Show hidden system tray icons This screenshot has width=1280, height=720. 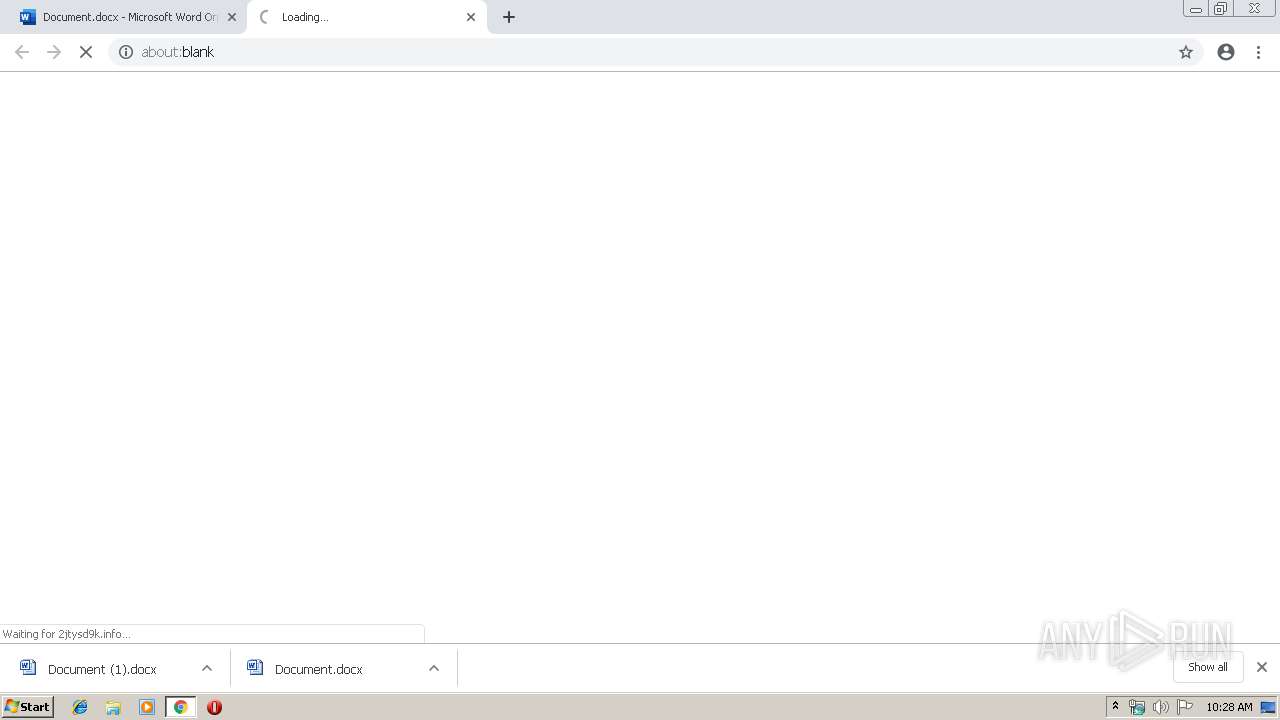coord(1116,707)
